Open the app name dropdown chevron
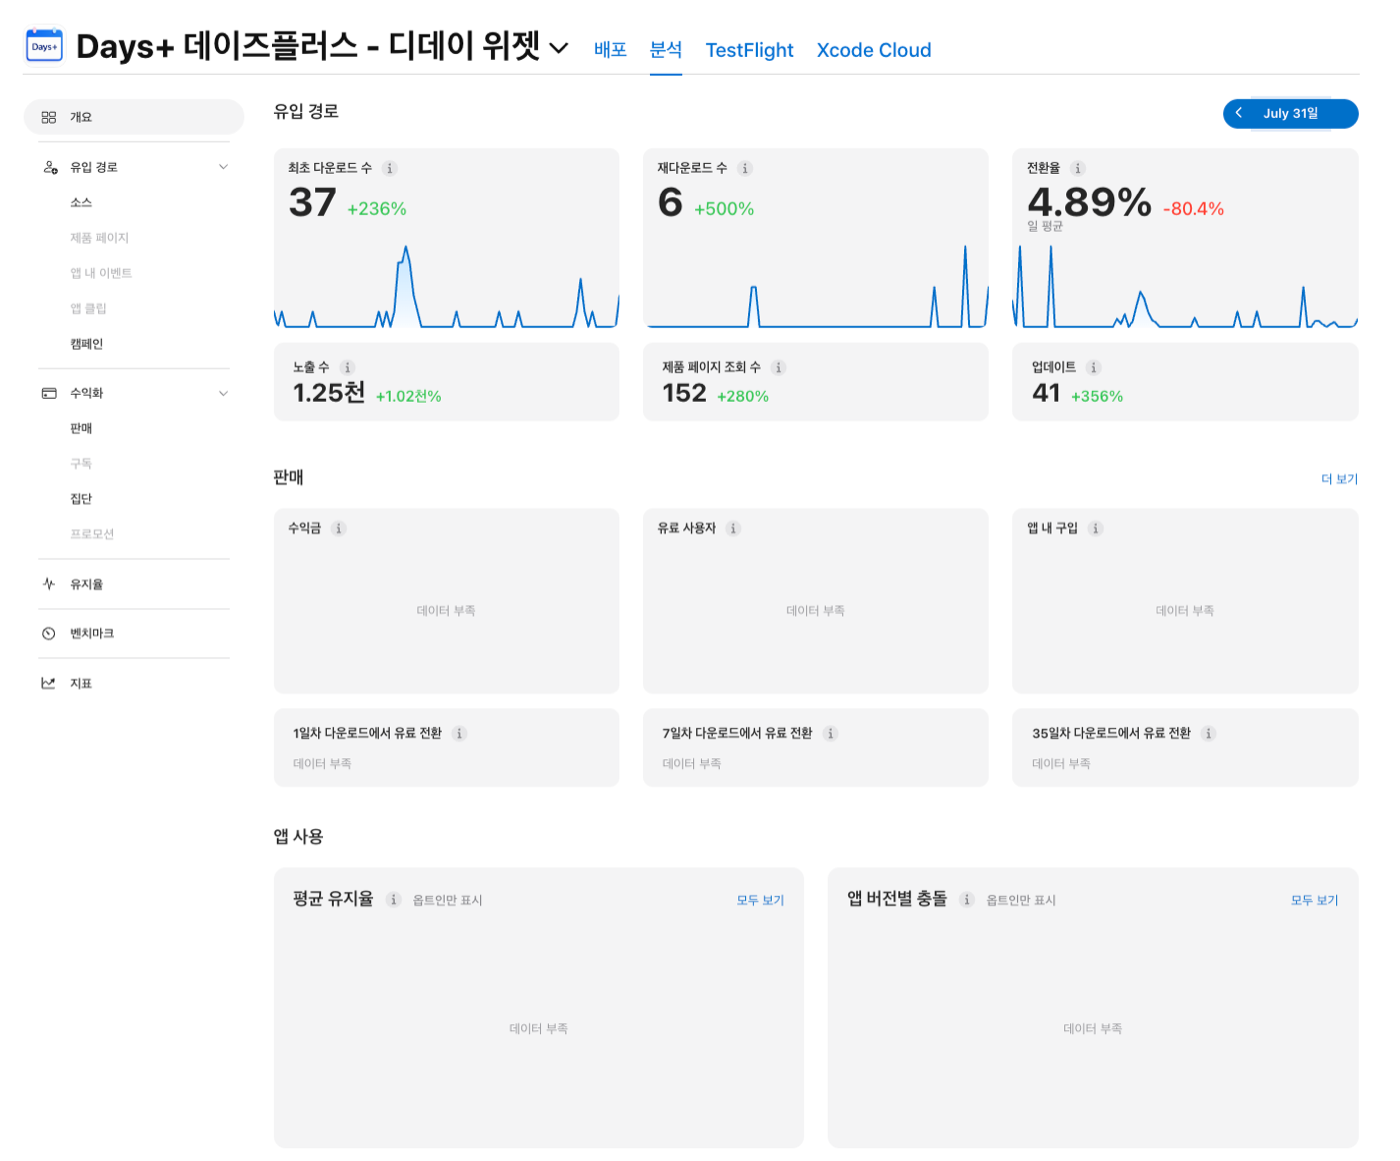This screenshot has width=1400, height=1161. tap(559, 48)
